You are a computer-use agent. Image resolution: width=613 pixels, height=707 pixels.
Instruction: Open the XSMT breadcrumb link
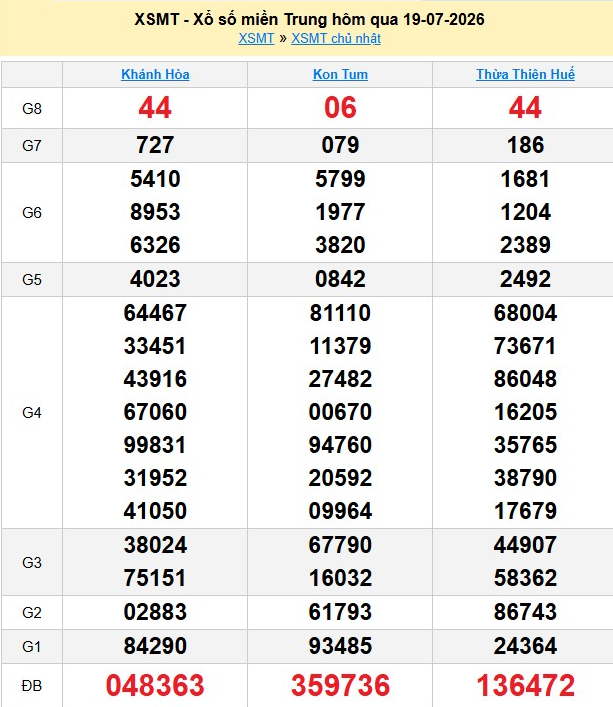[x=256, y=38]
